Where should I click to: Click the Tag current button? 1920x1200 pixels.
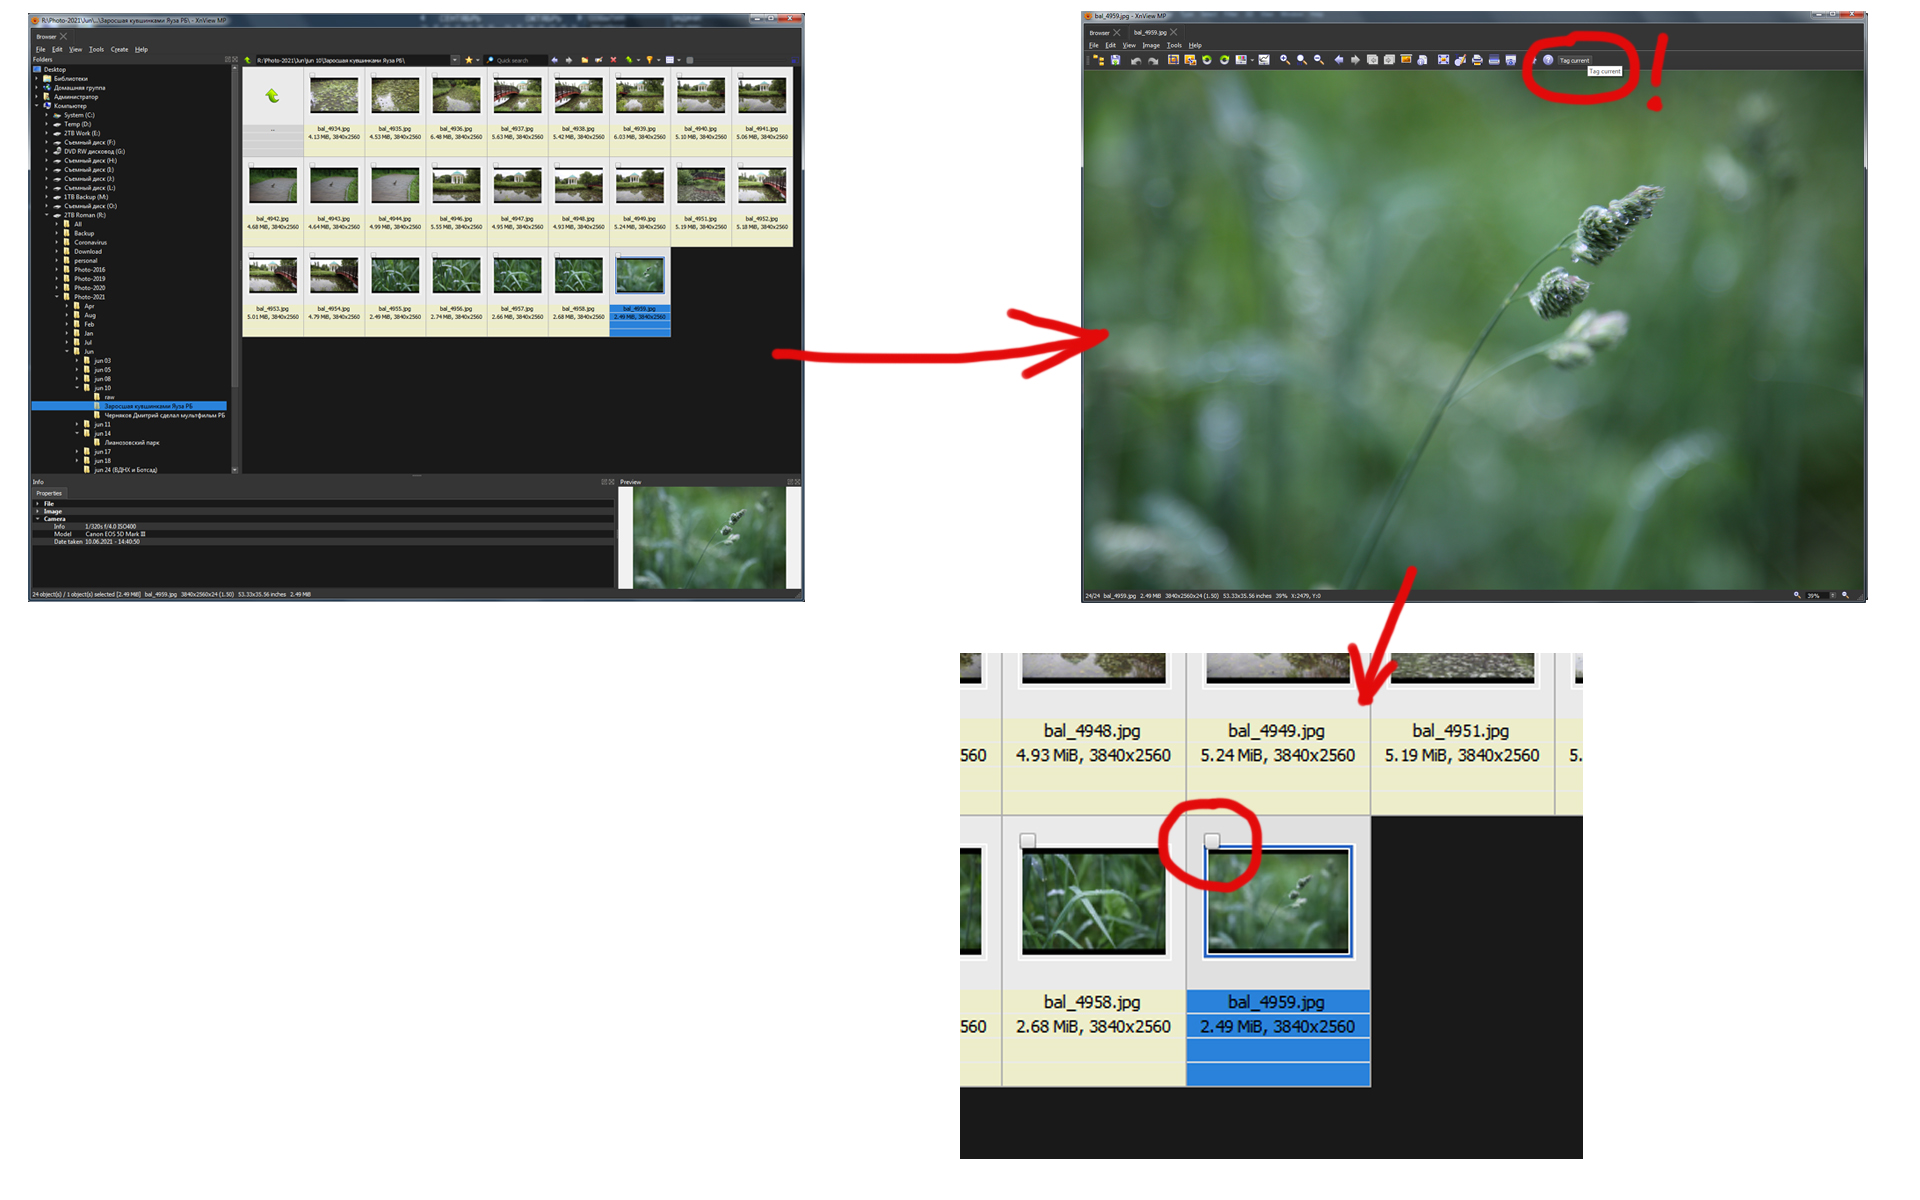[1573, 60]
